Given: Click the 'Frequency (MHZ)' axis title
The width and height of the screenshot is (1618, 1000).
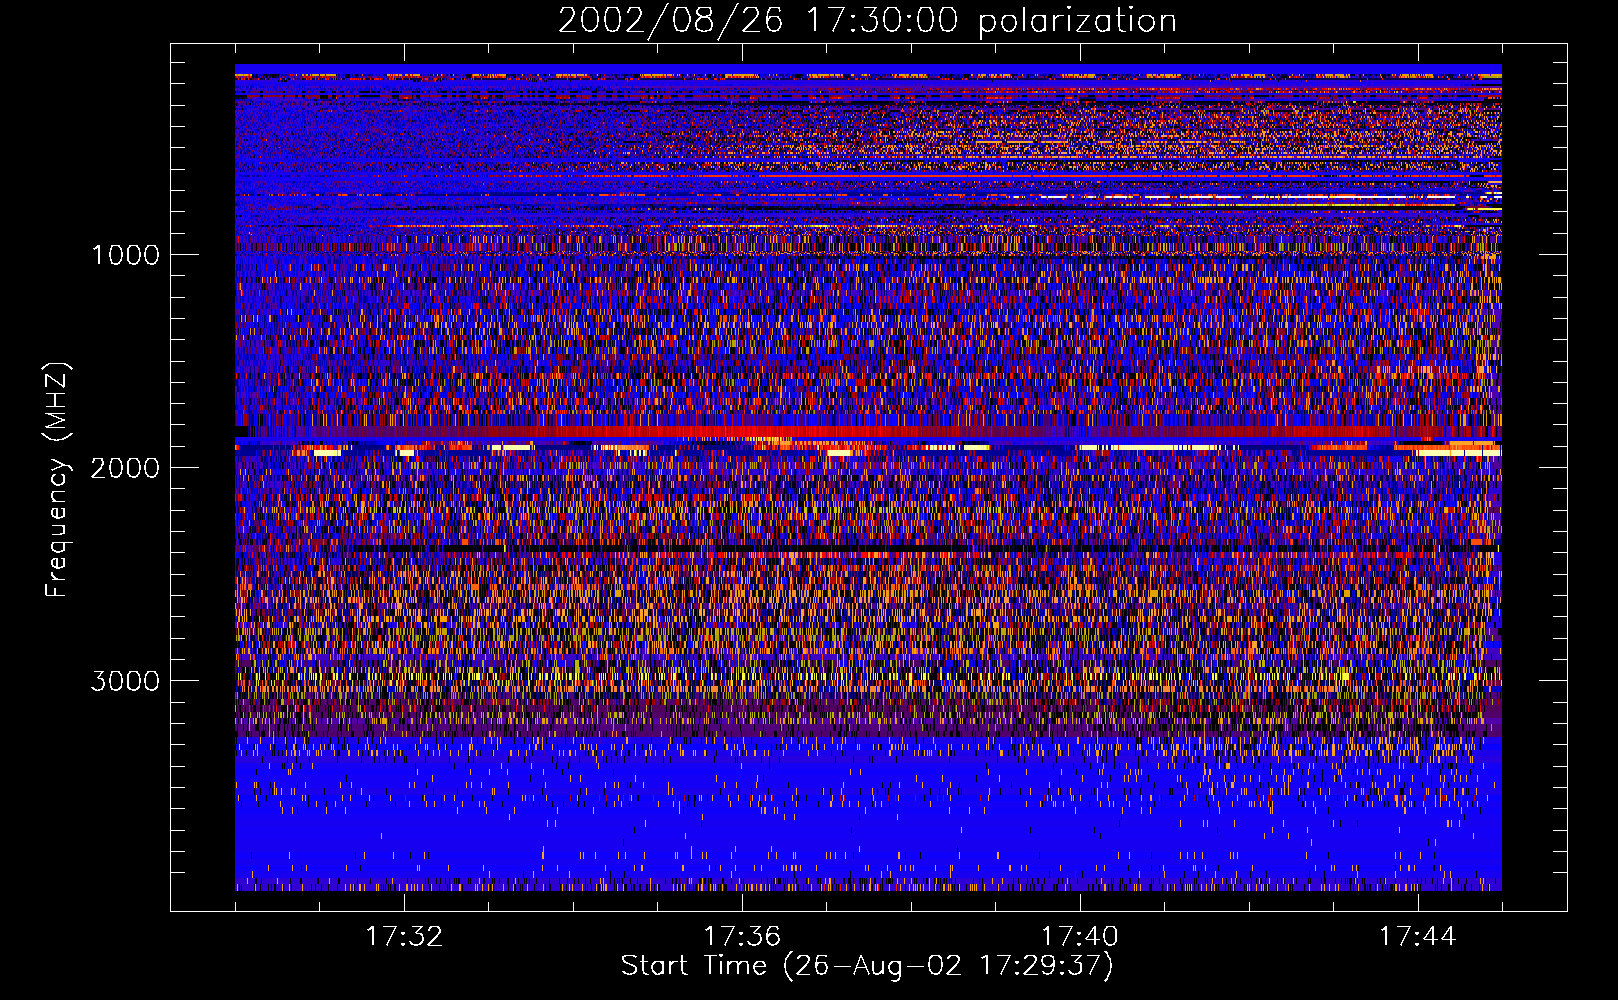Looking at the screenshot, I should (57, 480).
